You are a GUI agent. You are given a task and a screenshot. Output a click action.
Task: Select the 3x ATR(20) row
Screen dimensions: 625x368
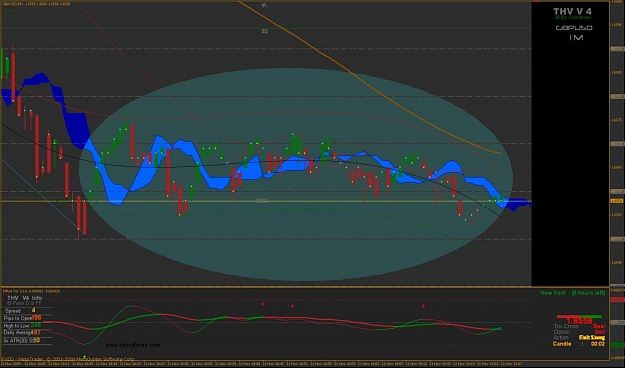(27, 340)
